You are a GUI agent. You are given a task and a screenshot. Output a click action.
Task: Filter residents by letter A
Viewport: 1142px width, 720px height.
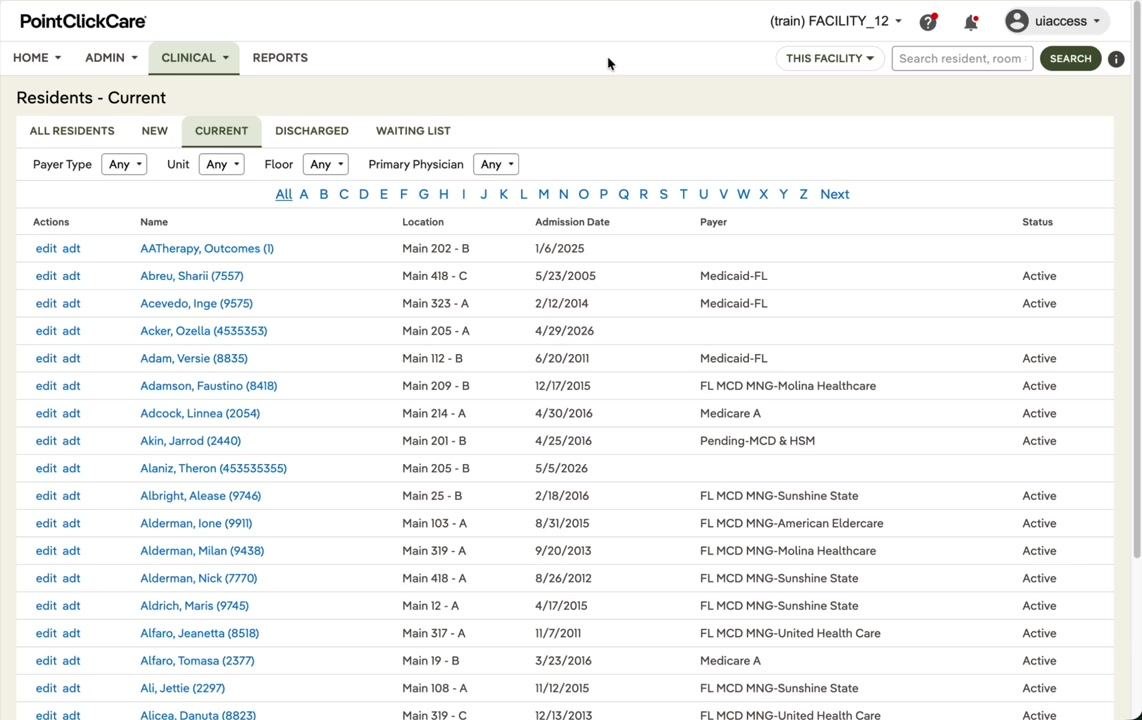point(304,194)
